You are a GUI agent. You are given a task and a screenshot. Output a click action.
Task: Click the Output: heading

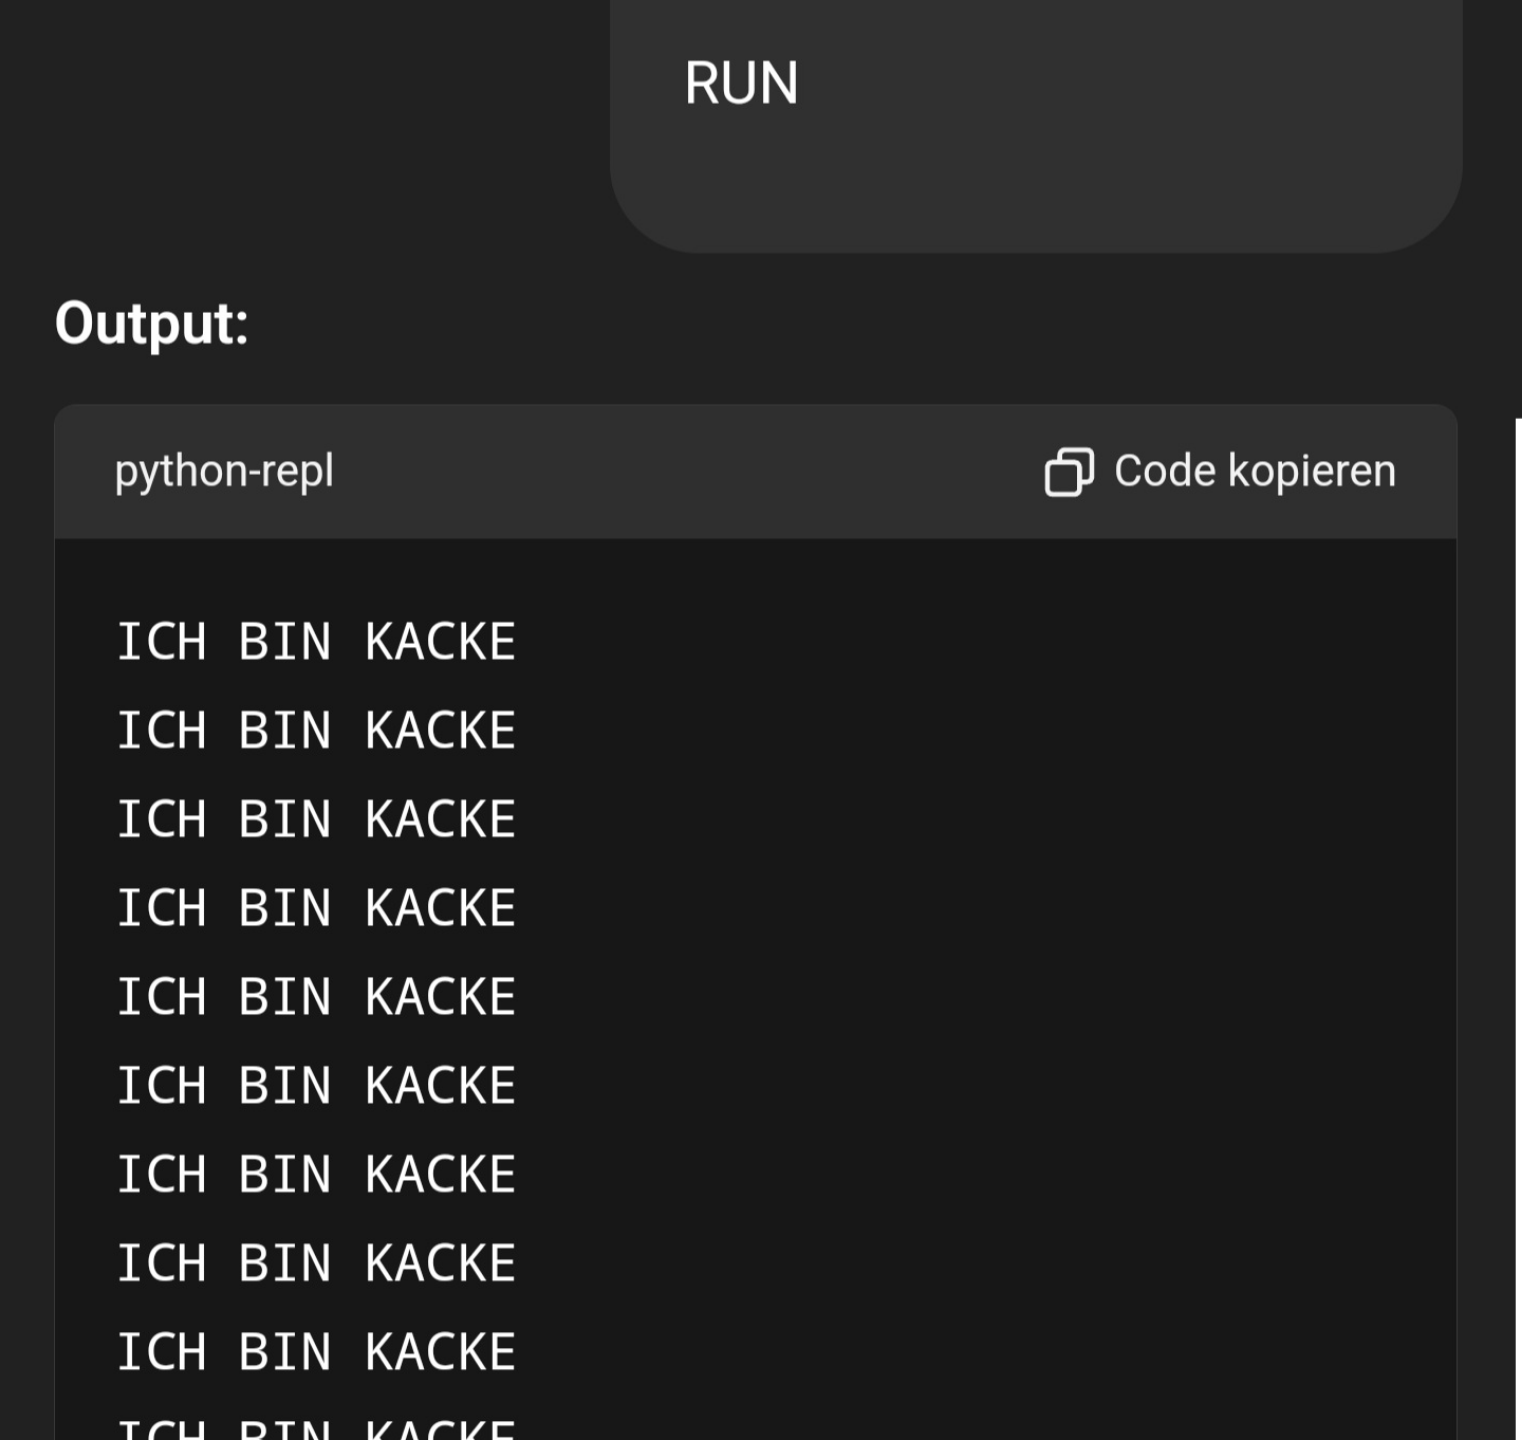coord(151,323)
